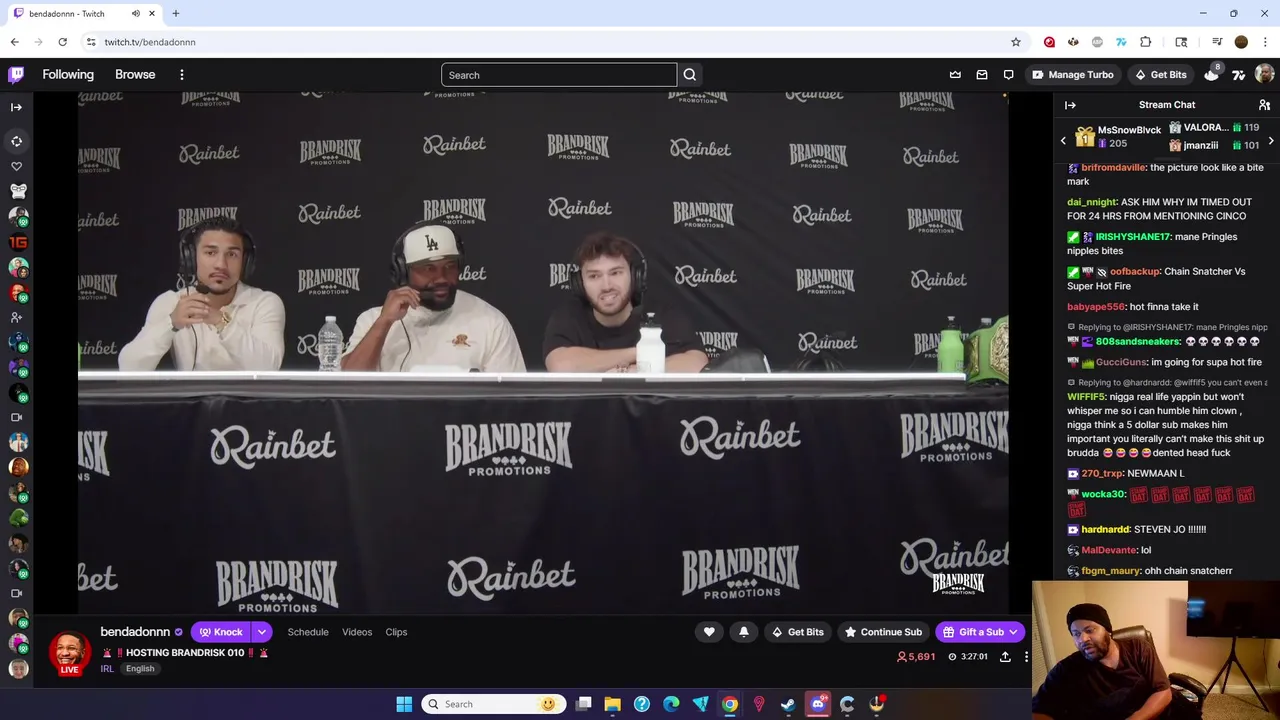The image size is (1280, 720).
Task: Open the Twitch home logo
Action: [16, 74]
